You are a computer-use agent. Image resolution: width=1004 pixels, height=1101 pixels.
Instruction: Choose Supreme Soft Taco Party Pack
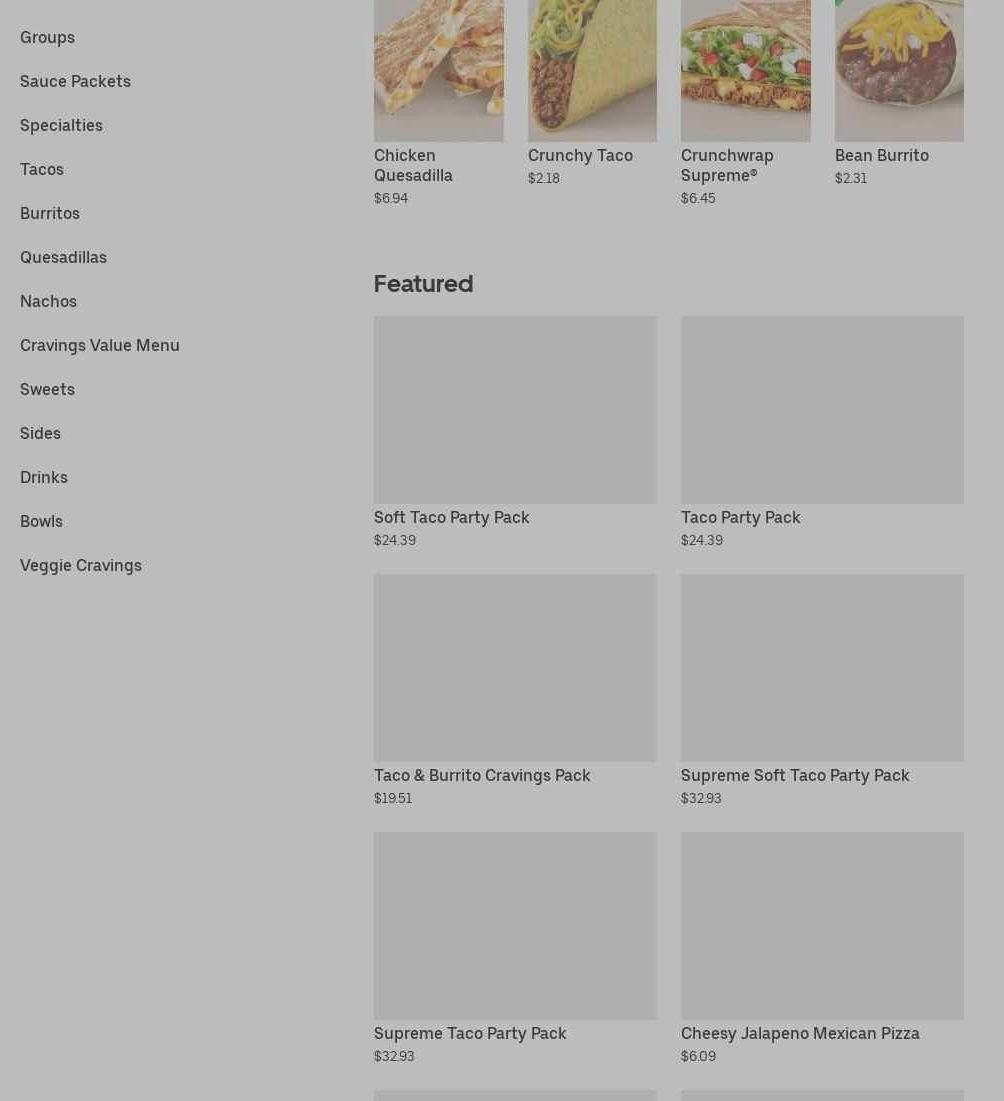(822, 690)
